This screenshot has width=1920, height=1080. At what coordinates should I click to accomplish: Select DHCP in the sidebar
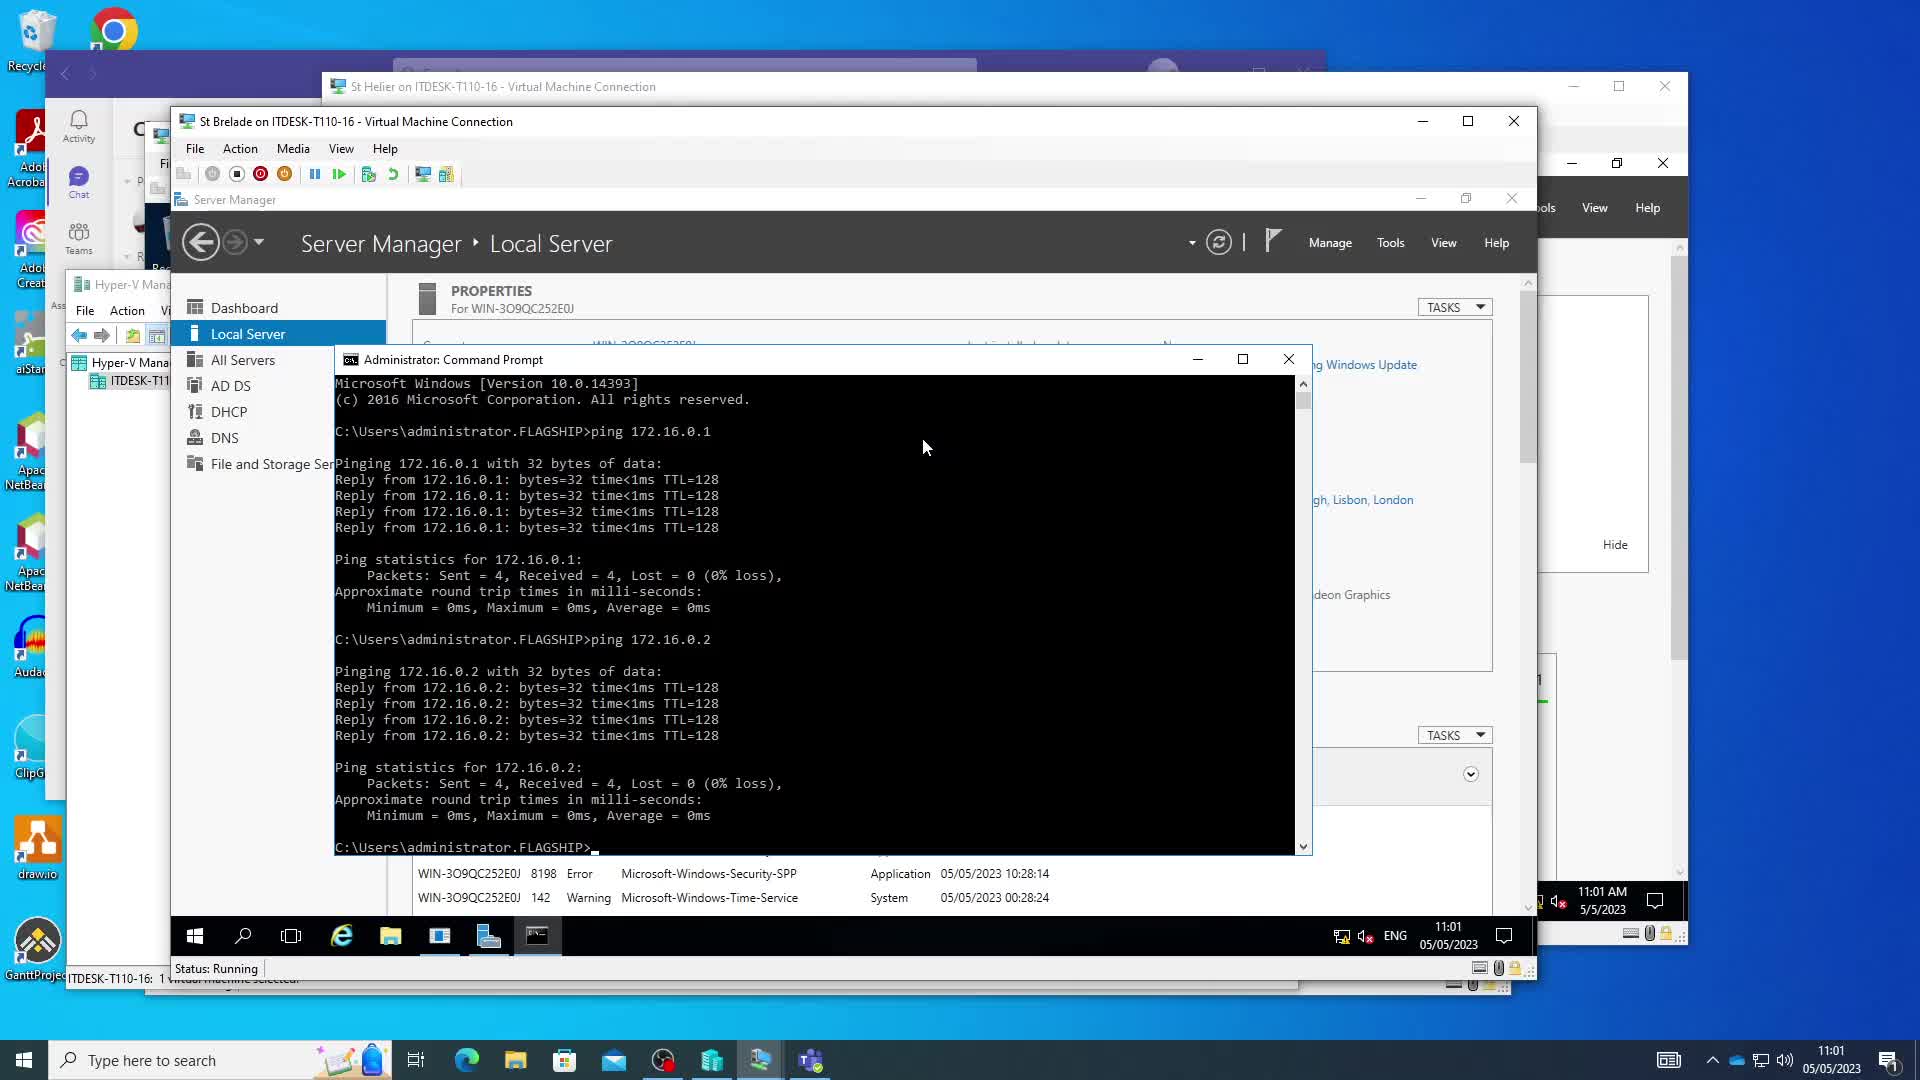(229, 412)
